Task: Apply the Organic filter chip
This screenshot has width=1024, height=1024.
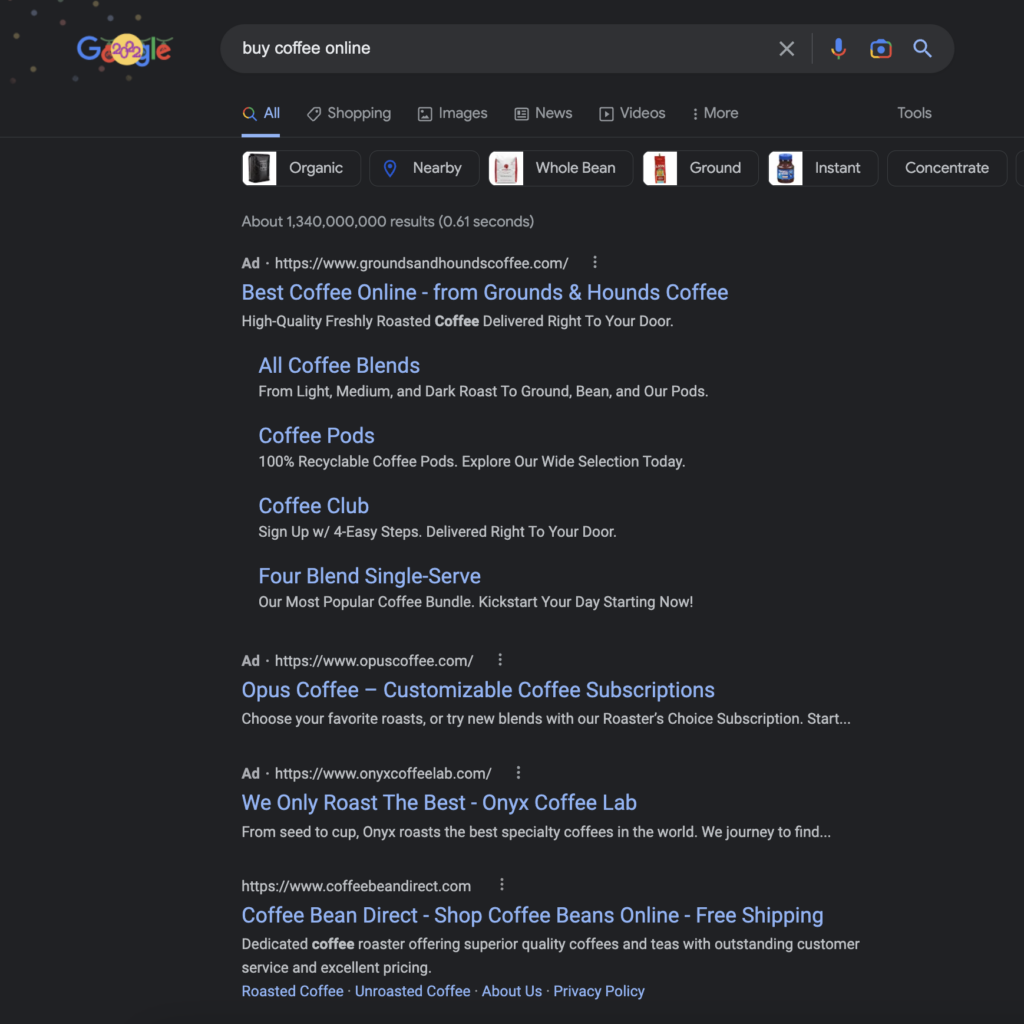Action: click(x=301, y=168)
